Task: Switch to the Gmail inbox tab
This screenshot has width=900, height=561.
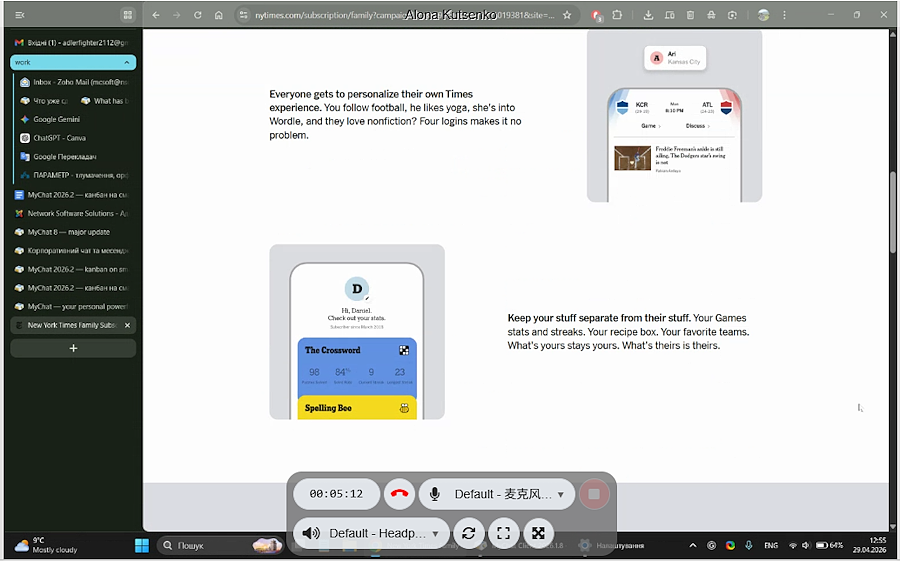Action: point(73,42)
